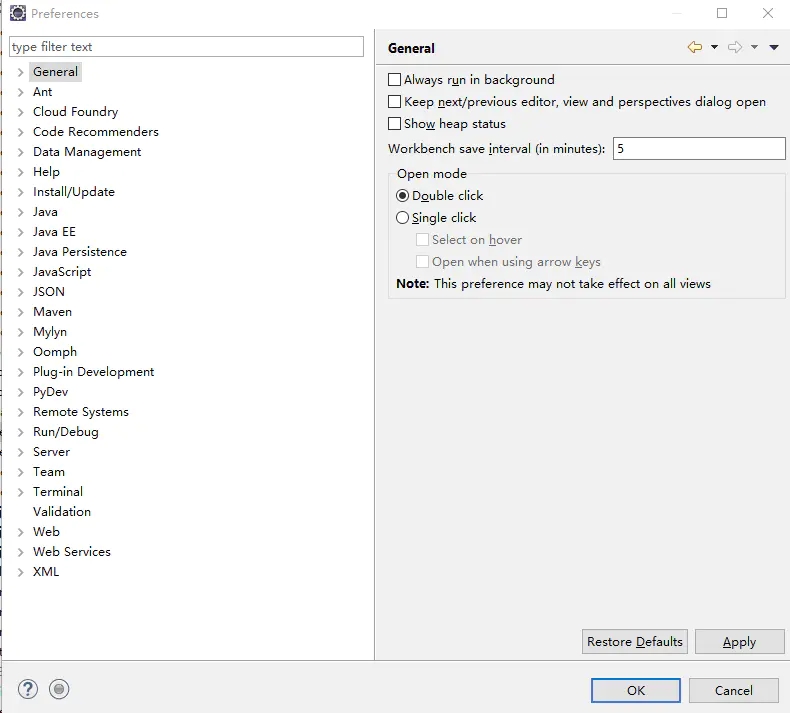The width and height of the screenshot is (790, 713).
Task: Open the Install/Update preferences page
Action: [x=74, y=192]
